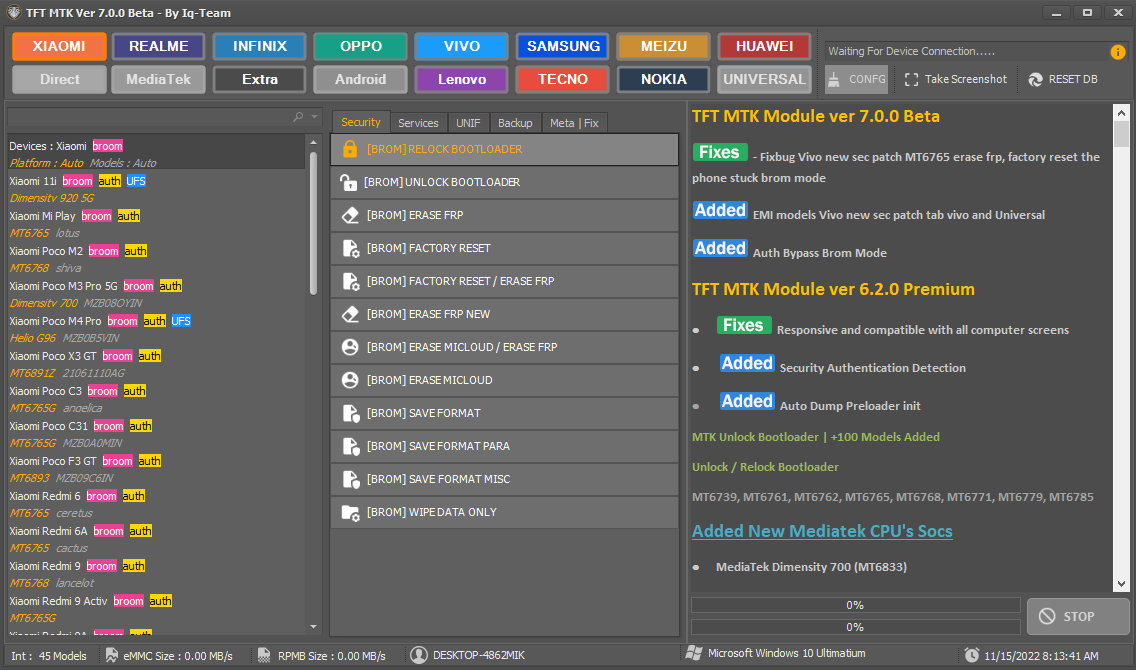This screenshot has width=1136, height=670.
Task: Select the REALME brand button
Action: (x=159, y=46)
